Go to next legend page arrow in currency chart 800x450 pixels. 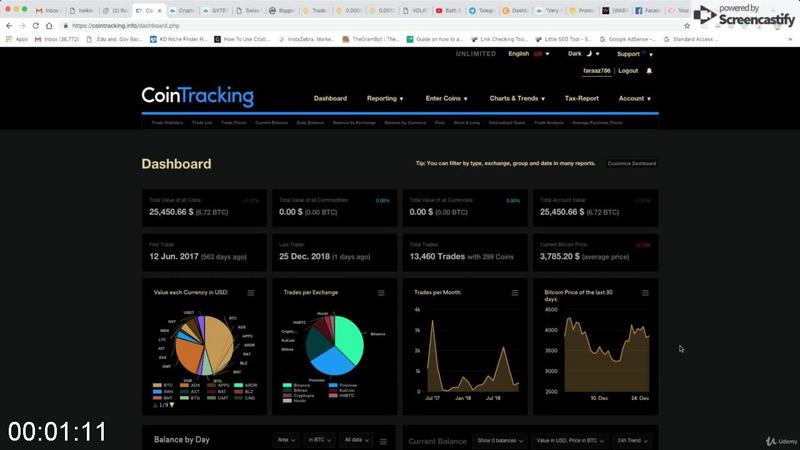coord(172,405)
